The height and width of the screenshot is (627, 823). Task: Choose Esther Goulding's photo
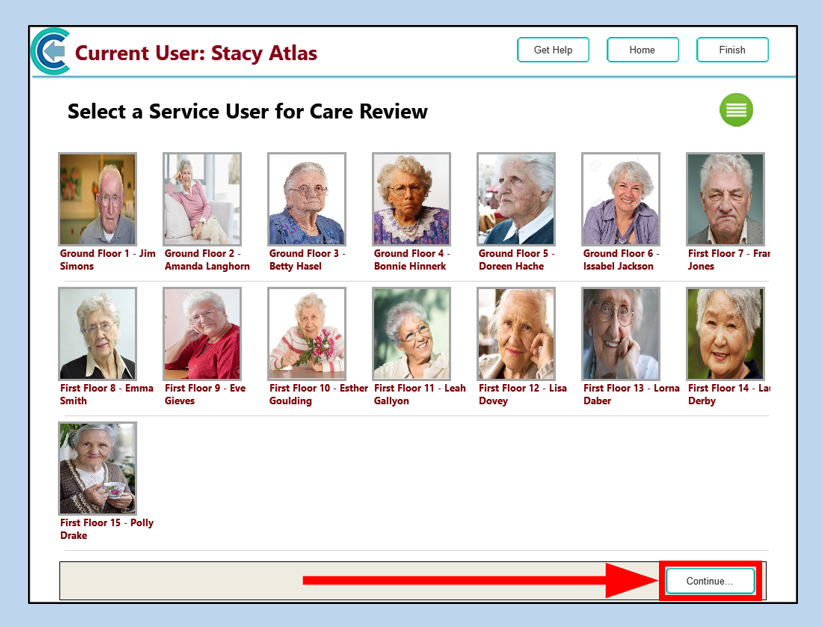tap(306, 334)
